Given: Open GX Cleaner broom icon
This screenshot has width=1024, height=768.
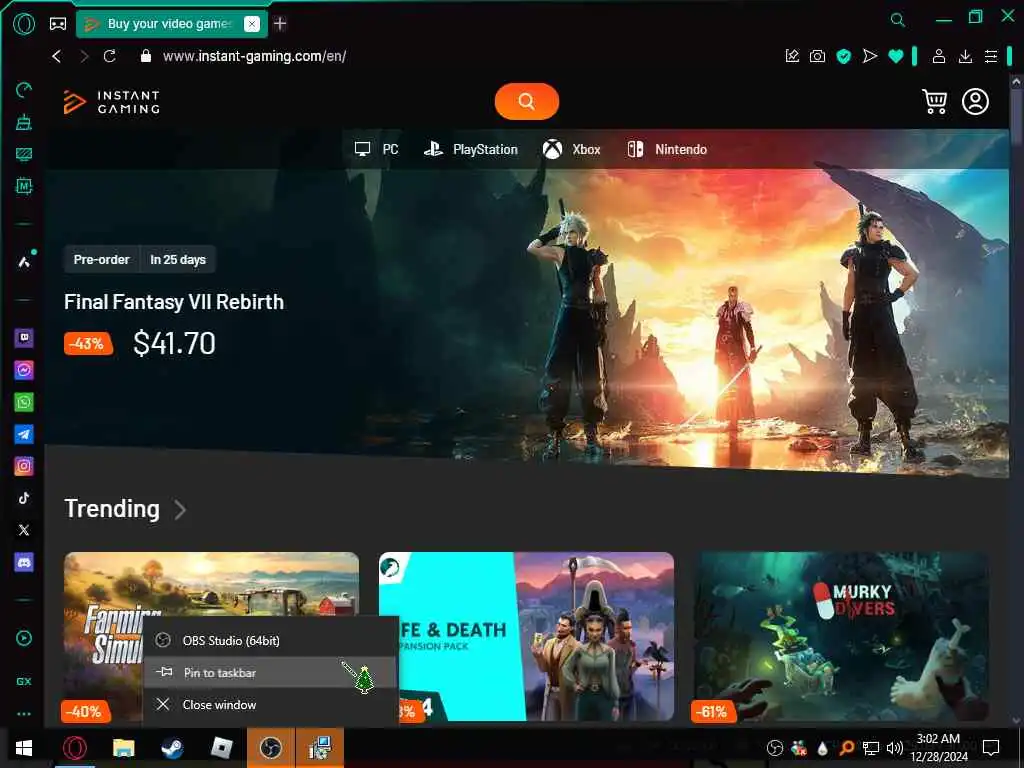Looking at the screenshot, I should tap(24, 121).
